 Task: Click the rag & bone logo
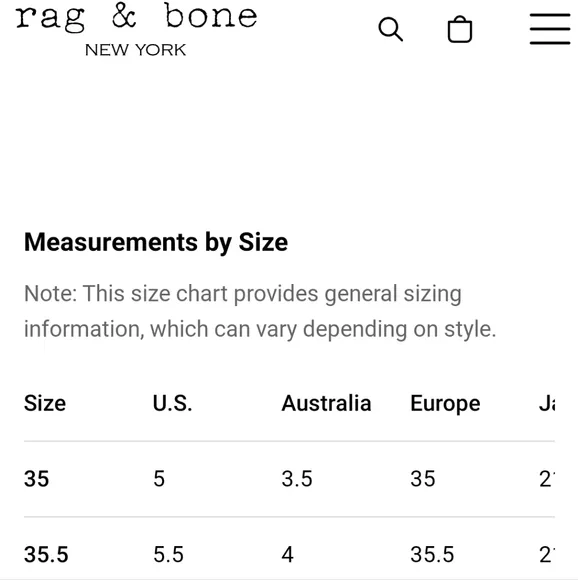point(136,17)
